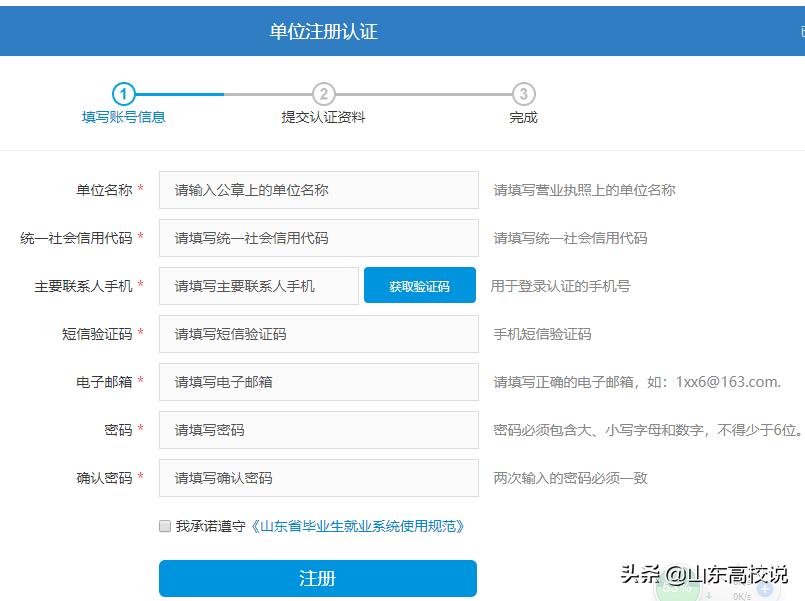This screenshot has width=805, height=601.
Task: Click the step 3 circle for 完成
Action: [523, 94]
